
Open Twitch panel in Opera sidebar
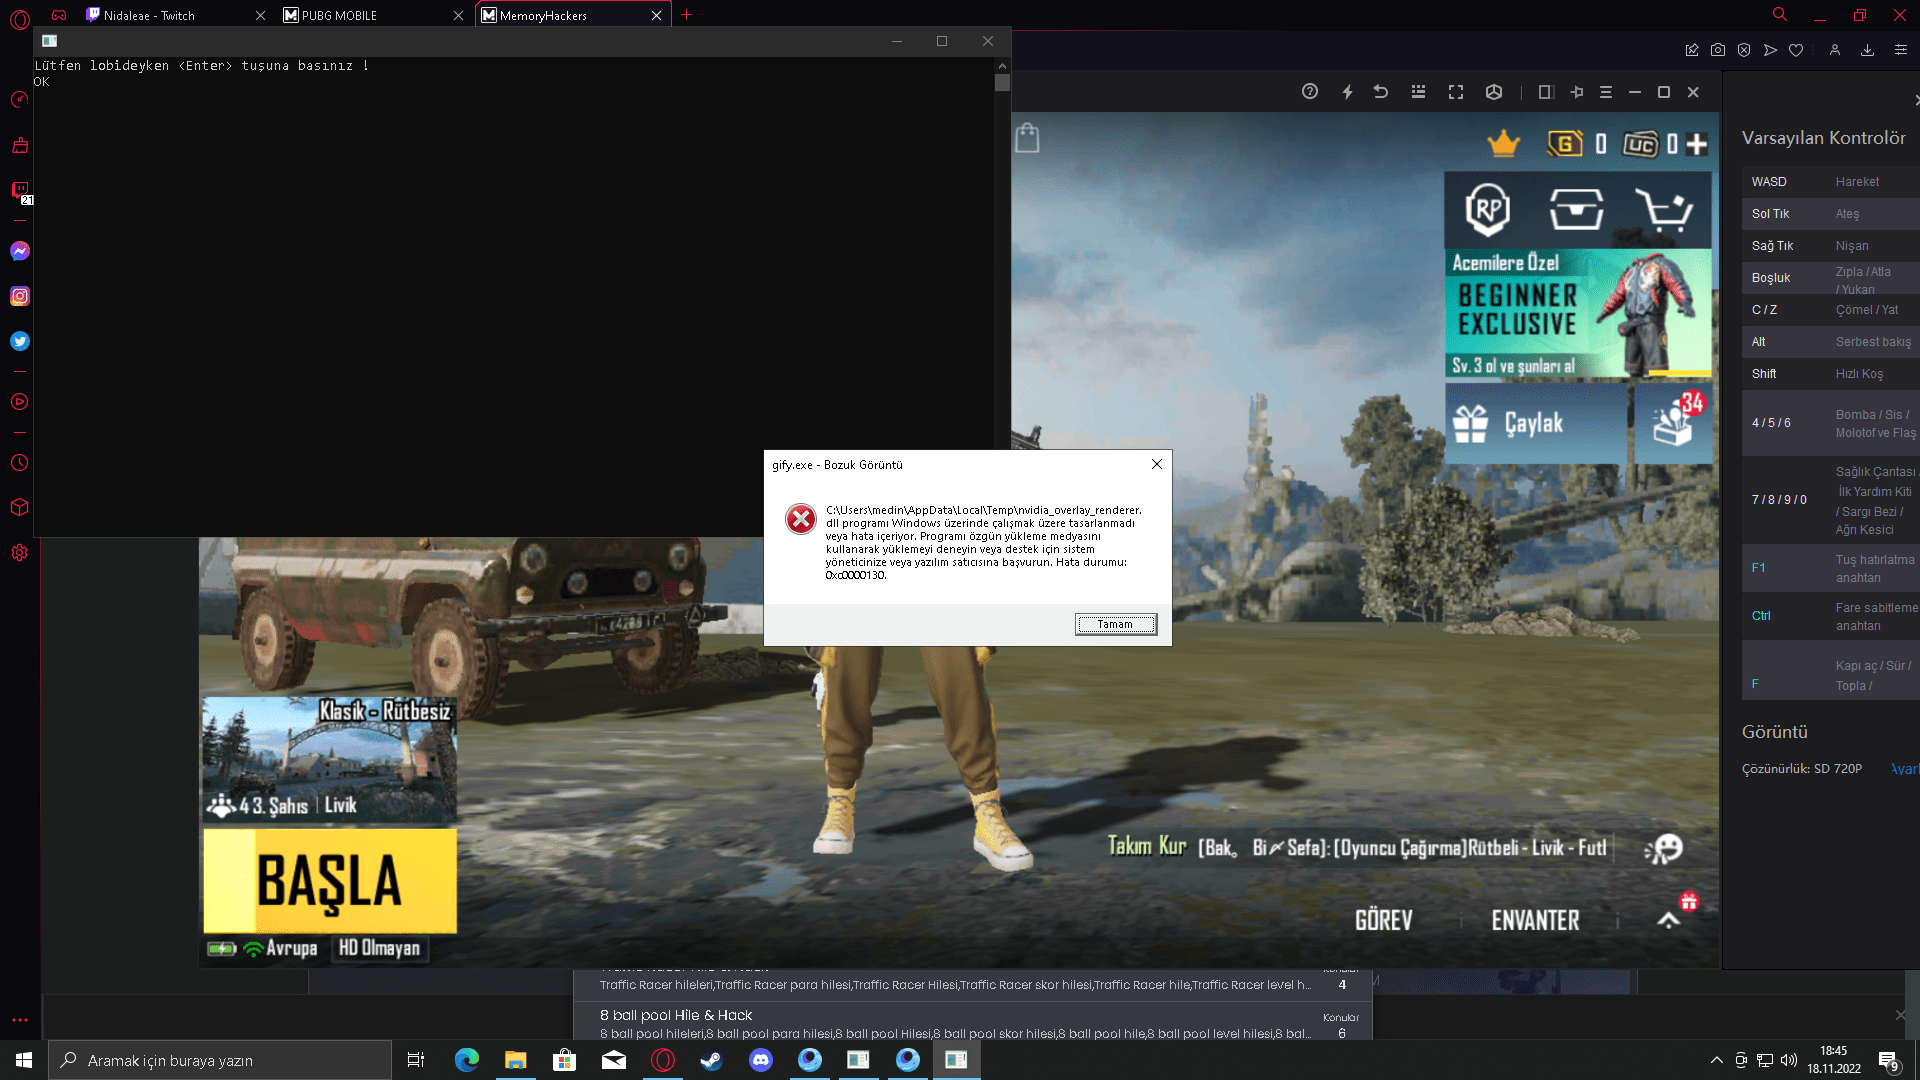(19, 190)
